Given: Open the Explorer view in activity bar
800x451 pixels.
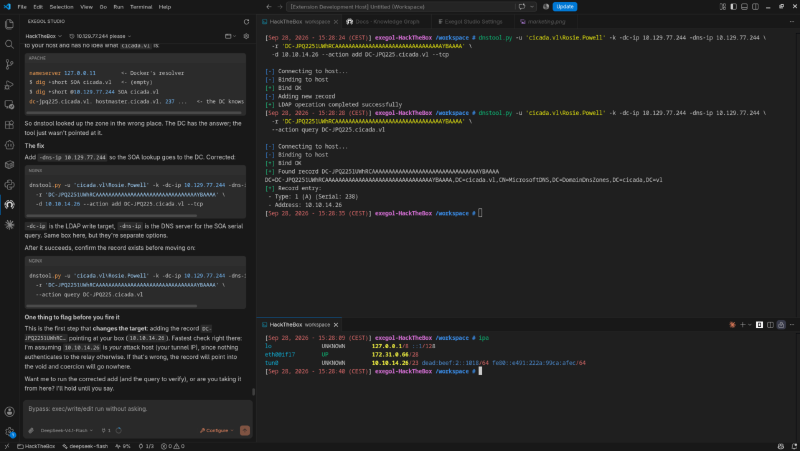Looking at the screenshot, I should (9, 24).
